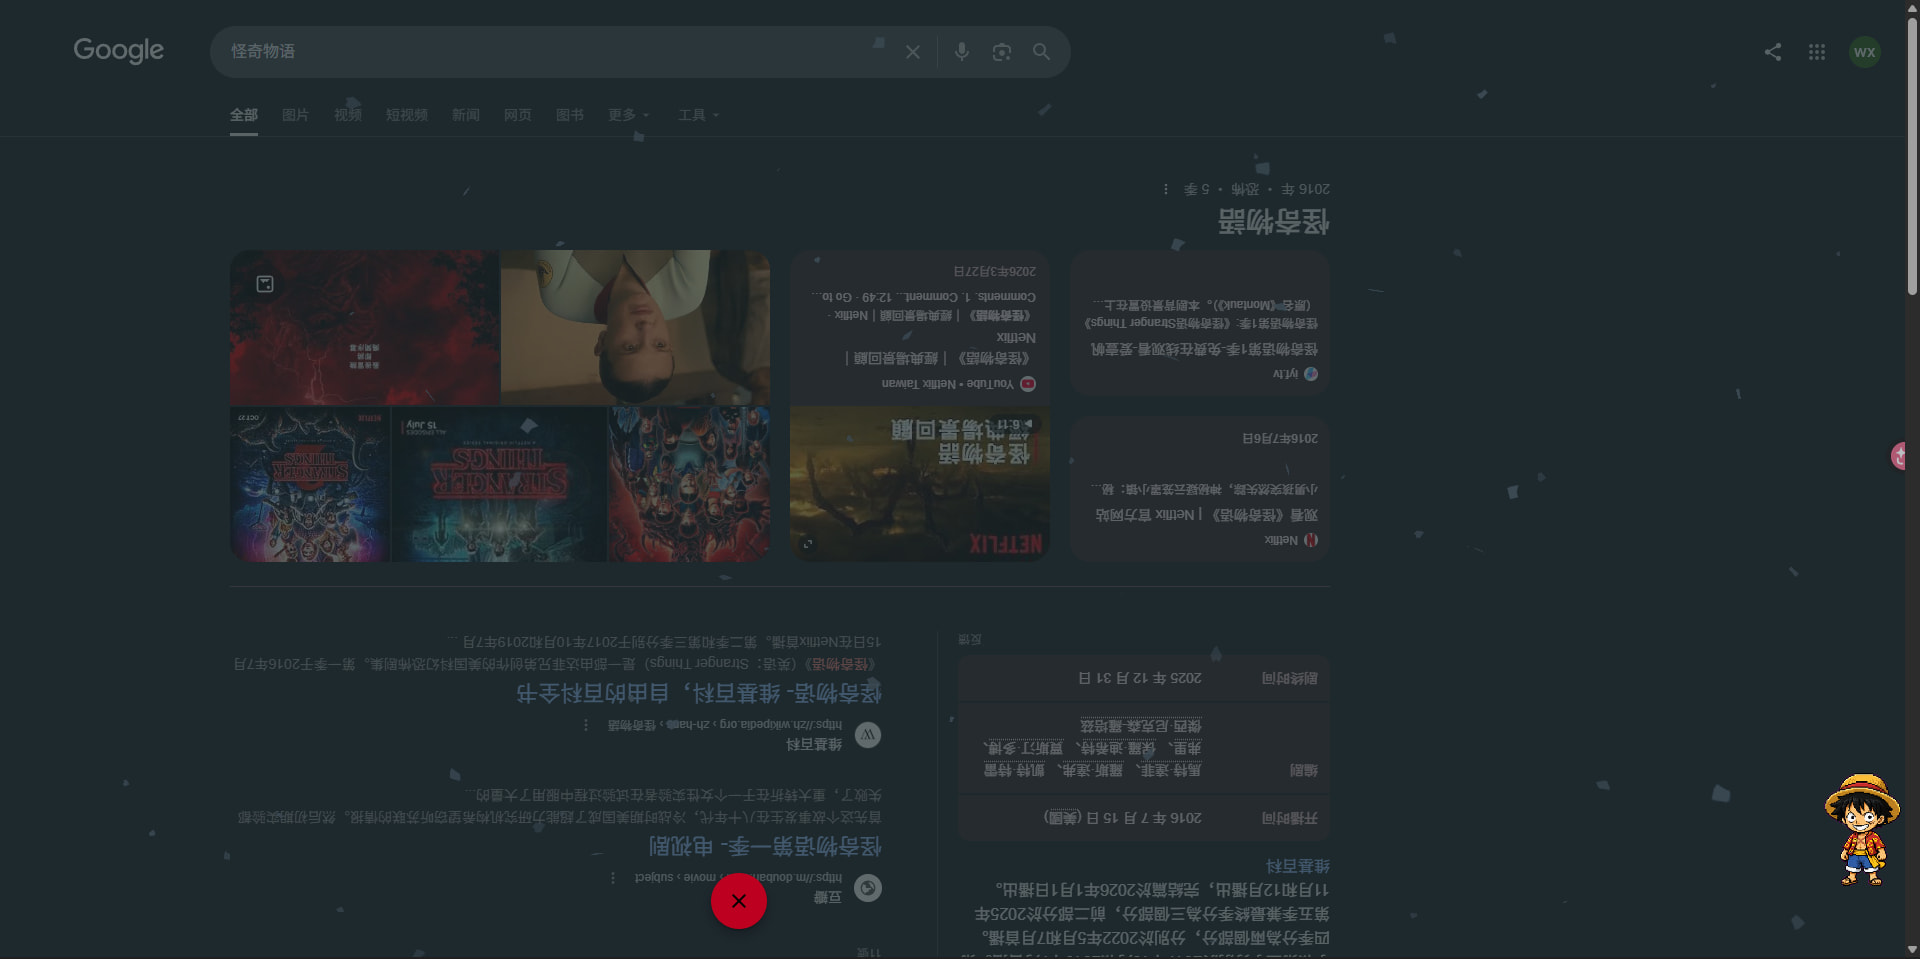Expand the Netflix video with the fullscreen icon
The width and height of the screenshot is (1920, 959).
pyautogui.click(x=808, y=544)
